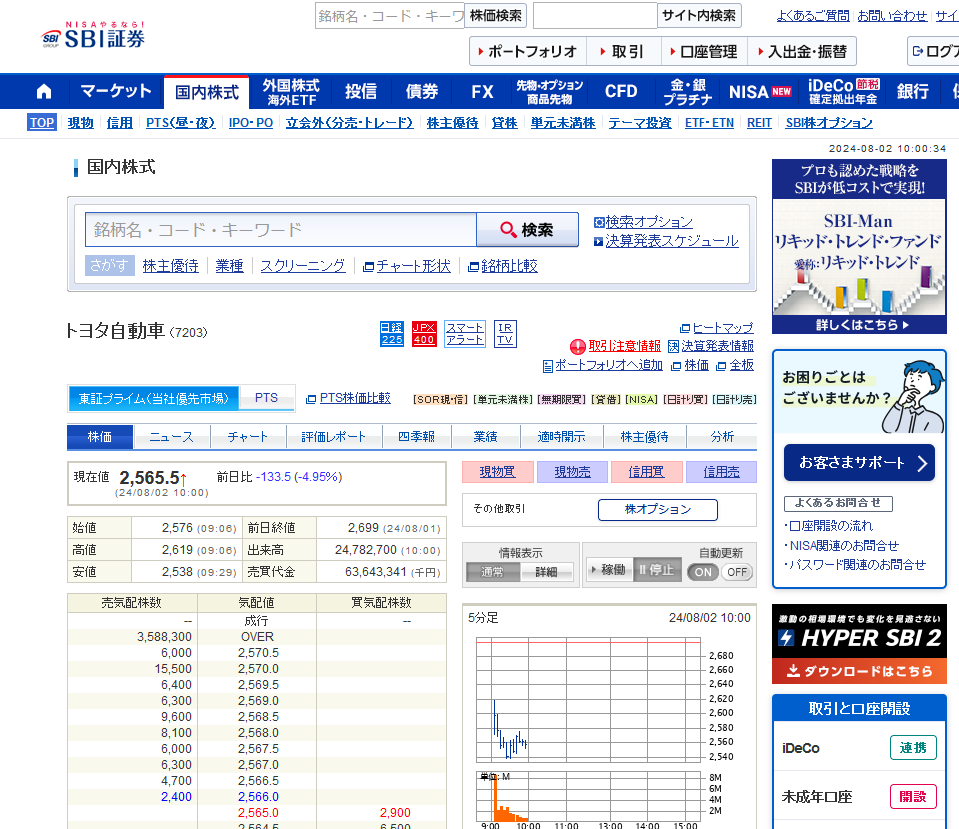
Task: Focus the 銘柄名・コード・キーワード search field
Action: pos(280,230)
